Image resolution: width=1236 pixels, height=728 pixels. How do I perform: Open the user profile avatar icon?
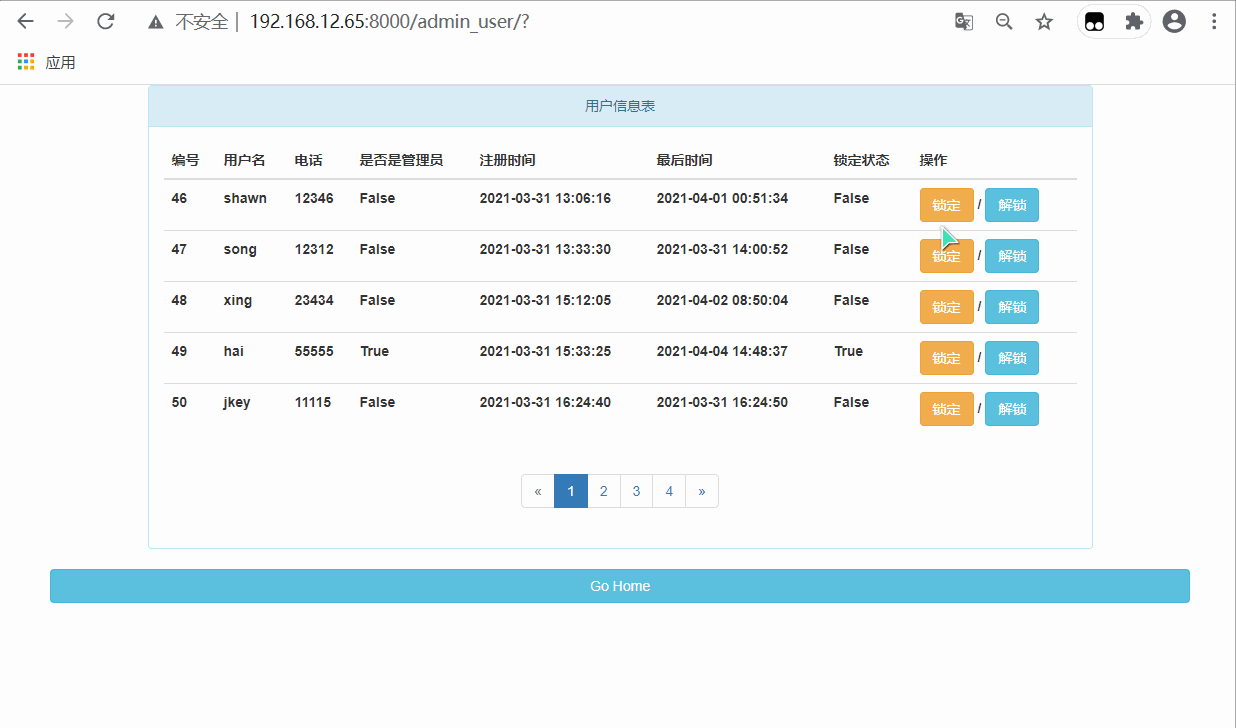coord(1174,21)
